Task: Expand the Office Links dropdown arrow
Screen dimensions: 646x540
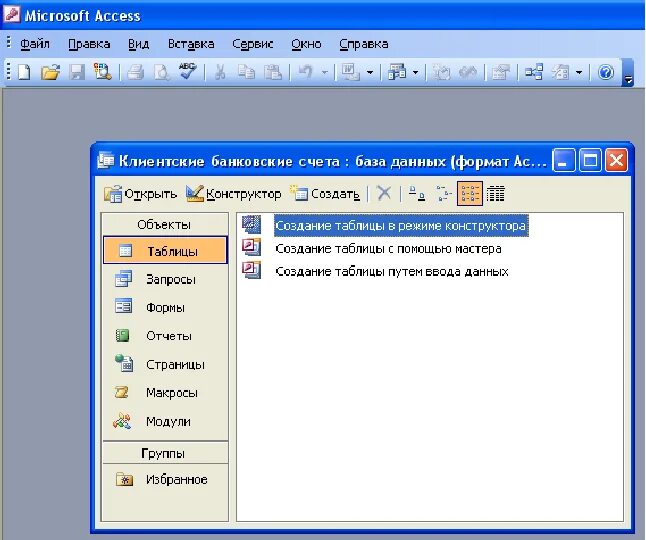Action: click(370, 72)
